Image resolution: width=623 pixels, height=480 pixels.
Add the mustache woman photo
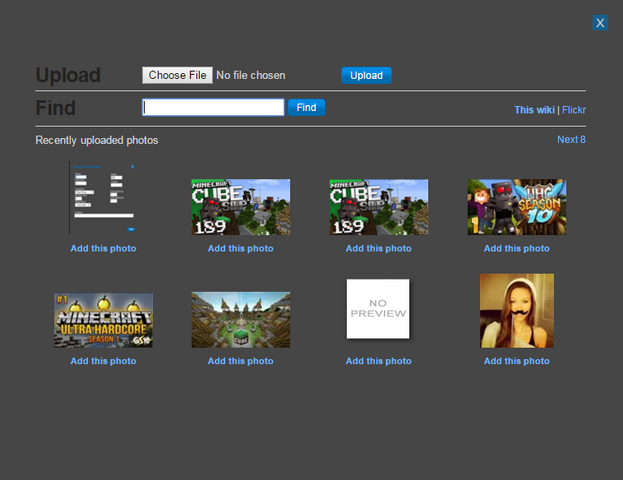pos(517,361)
